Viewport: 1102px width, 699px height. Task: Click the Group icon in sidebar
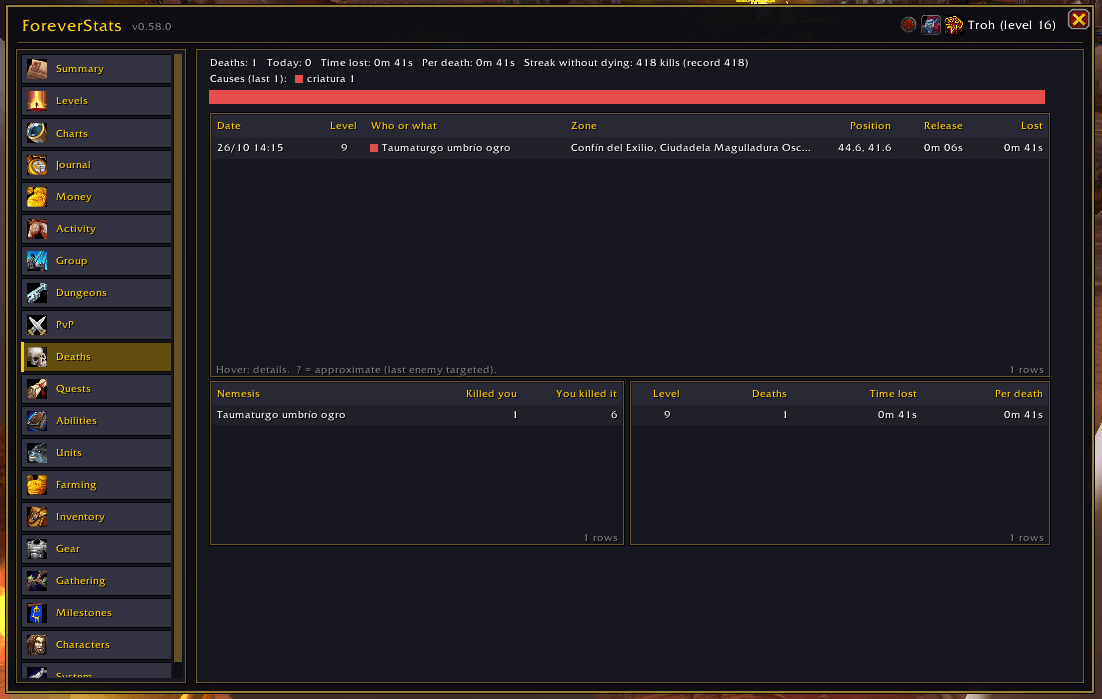(37, 261)
